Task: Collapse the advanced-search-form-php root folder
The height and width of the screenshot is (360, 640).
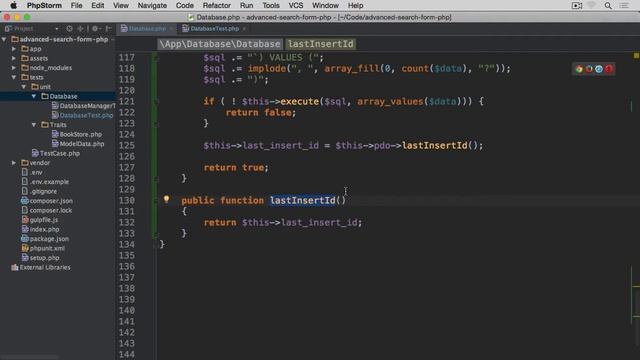Action: pos(4,39)
